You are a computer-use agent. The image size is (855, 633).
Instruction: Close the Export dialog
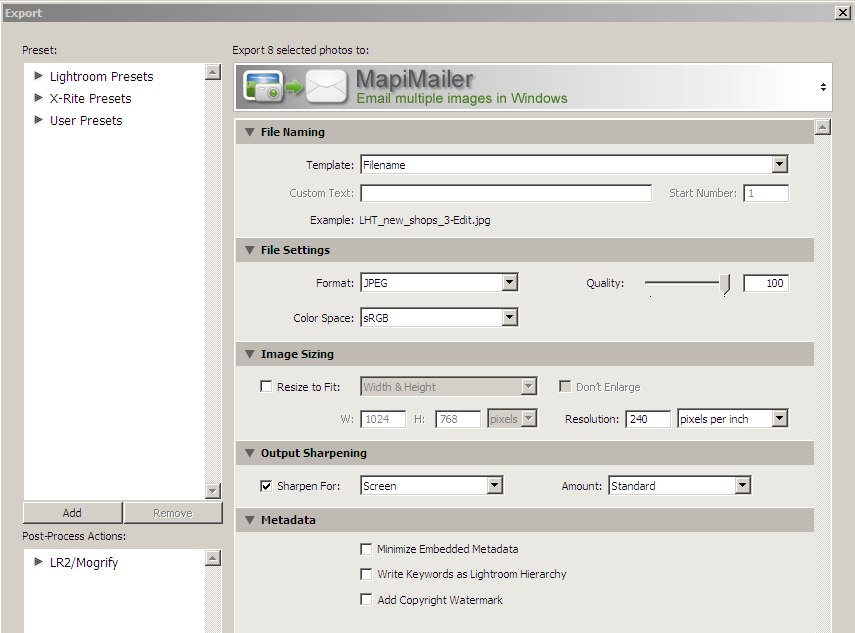(842, 13)
